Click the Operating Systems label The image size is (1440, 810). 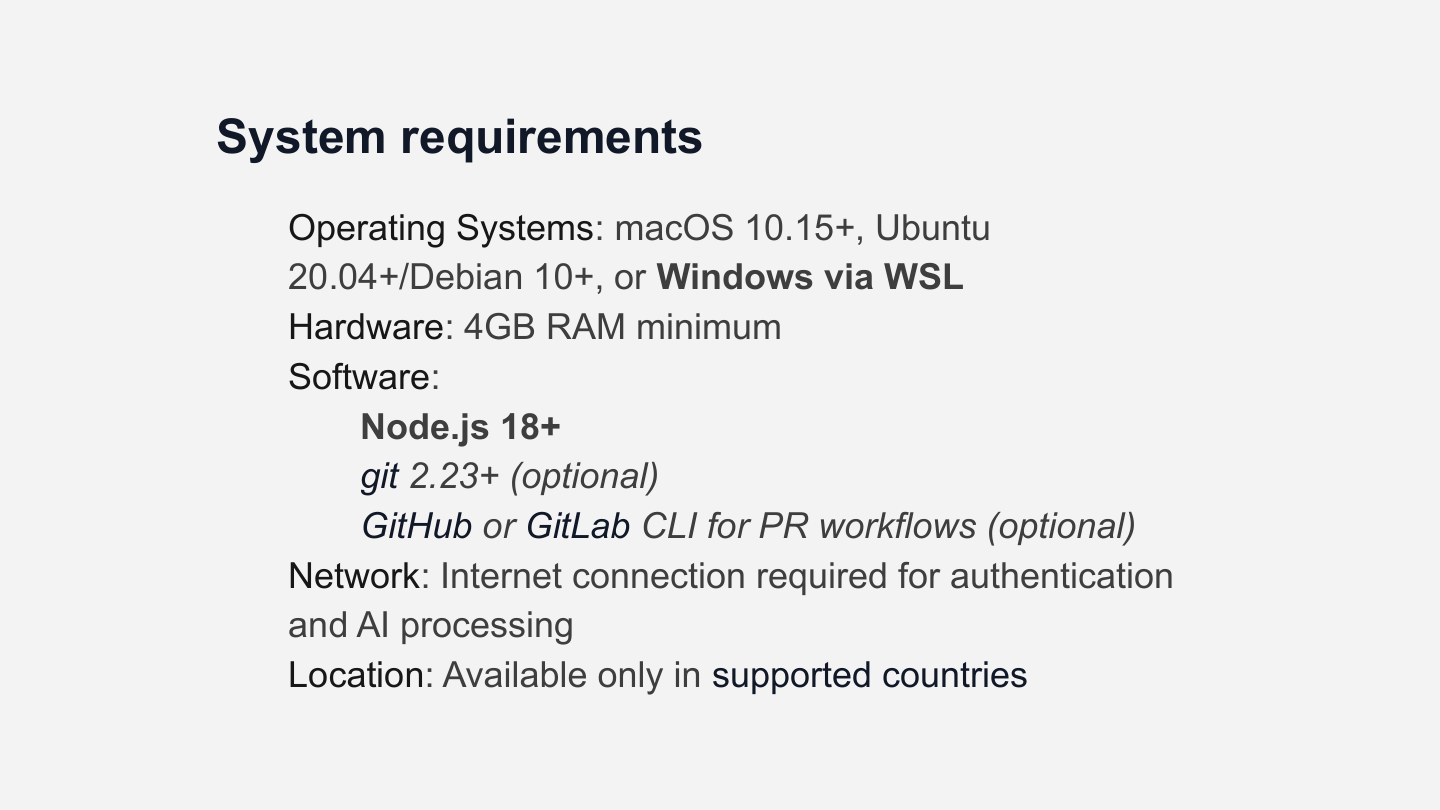point(441,229)
